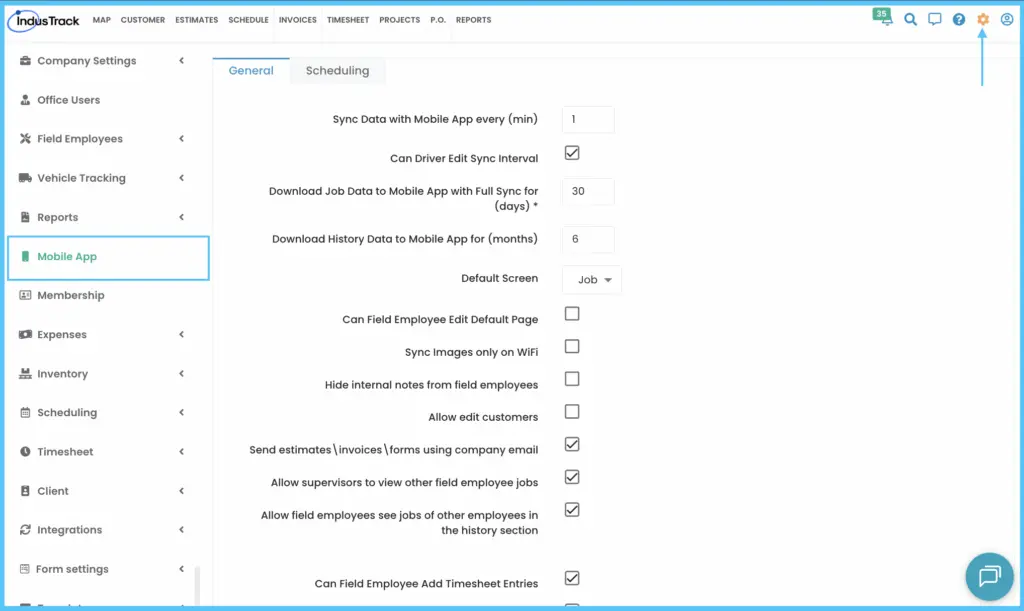
Task: Open MAP in top navigation
Action: click(x=101, y=20)
